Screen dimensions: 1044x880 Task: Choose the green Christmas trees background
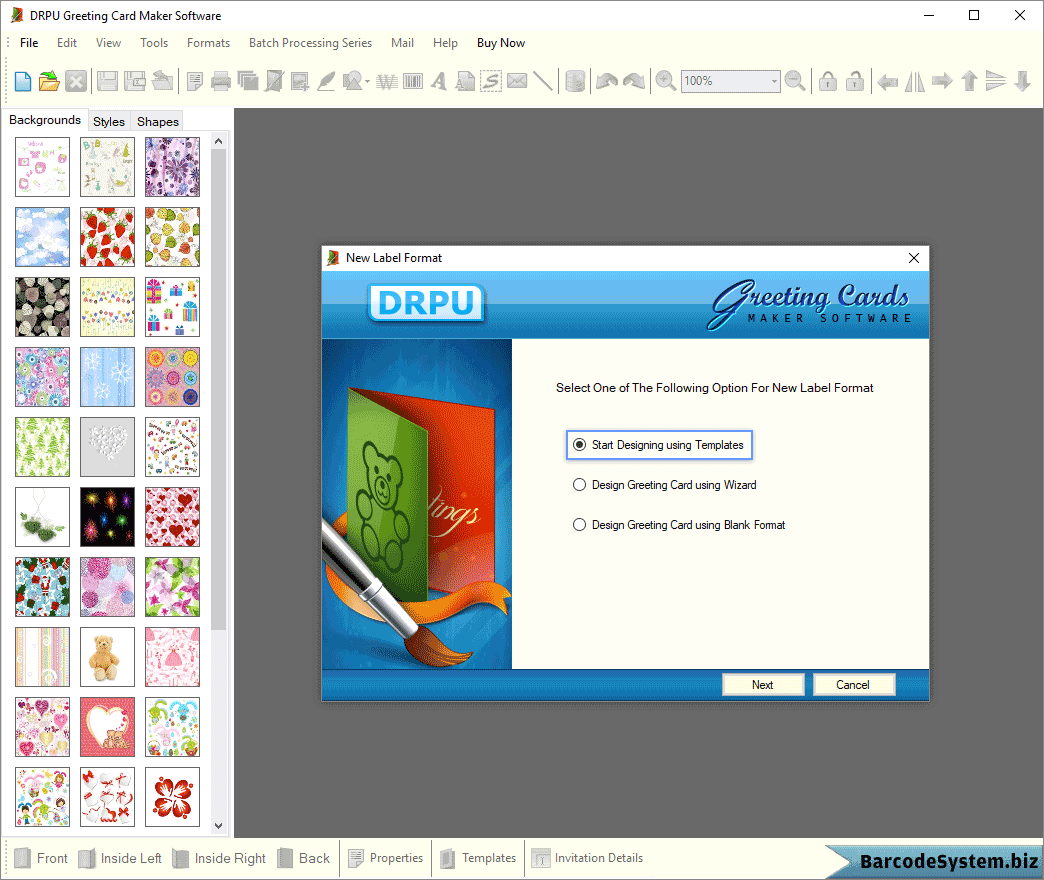[42, 447]
